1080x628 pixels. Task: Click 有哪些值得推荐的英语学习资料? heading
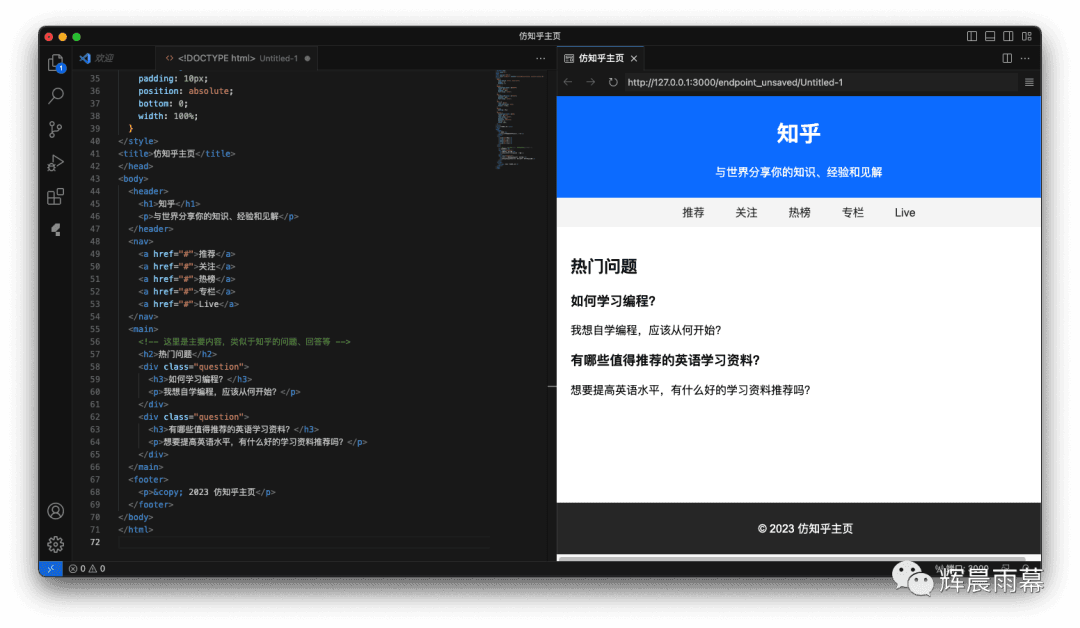coord(665,360)
